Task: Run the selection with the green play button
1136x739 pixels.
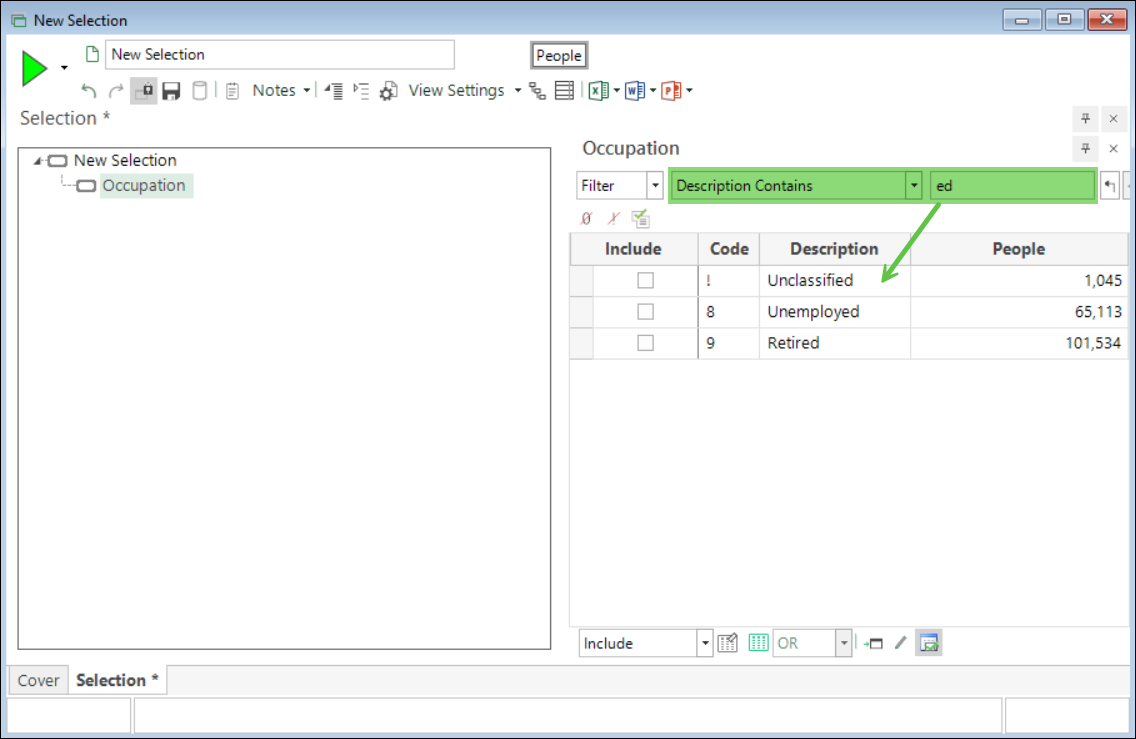Action: [x=33, y=69]
